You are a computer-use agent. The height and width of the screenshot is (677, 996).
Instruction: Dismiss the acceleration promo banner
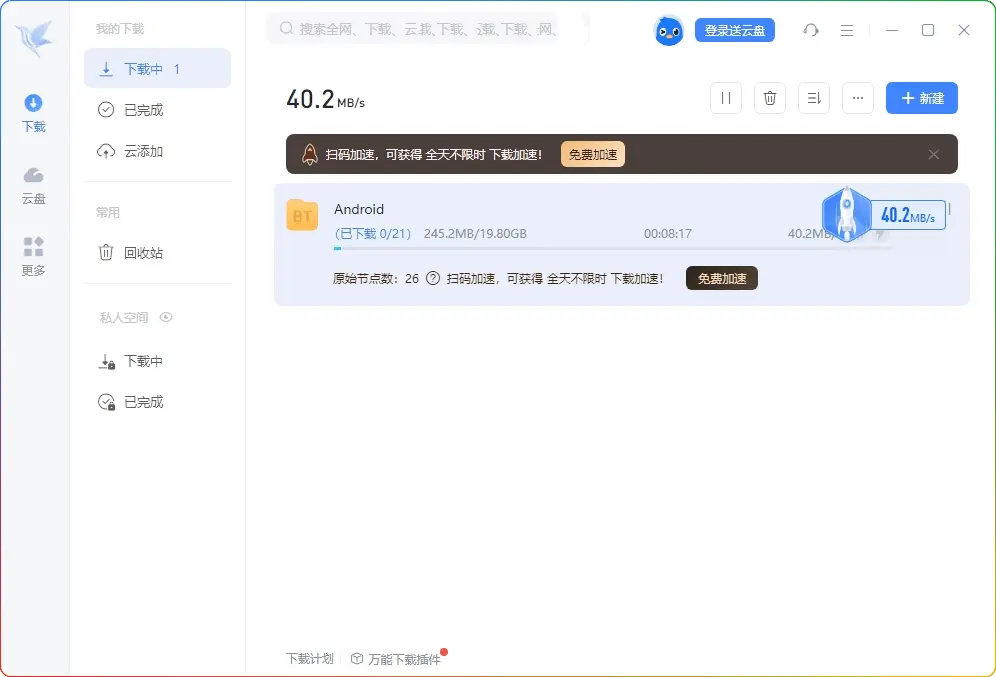(934, 154)
